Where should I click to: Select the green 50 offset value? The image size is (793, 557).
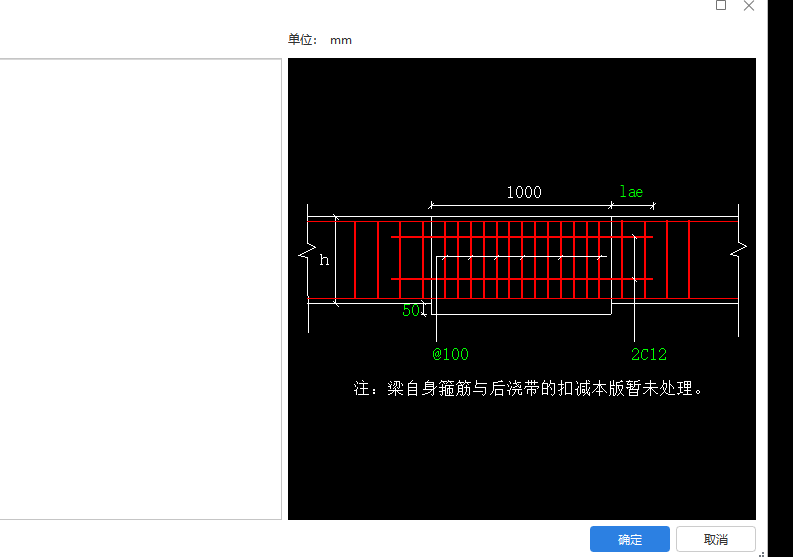coord(411,310)
